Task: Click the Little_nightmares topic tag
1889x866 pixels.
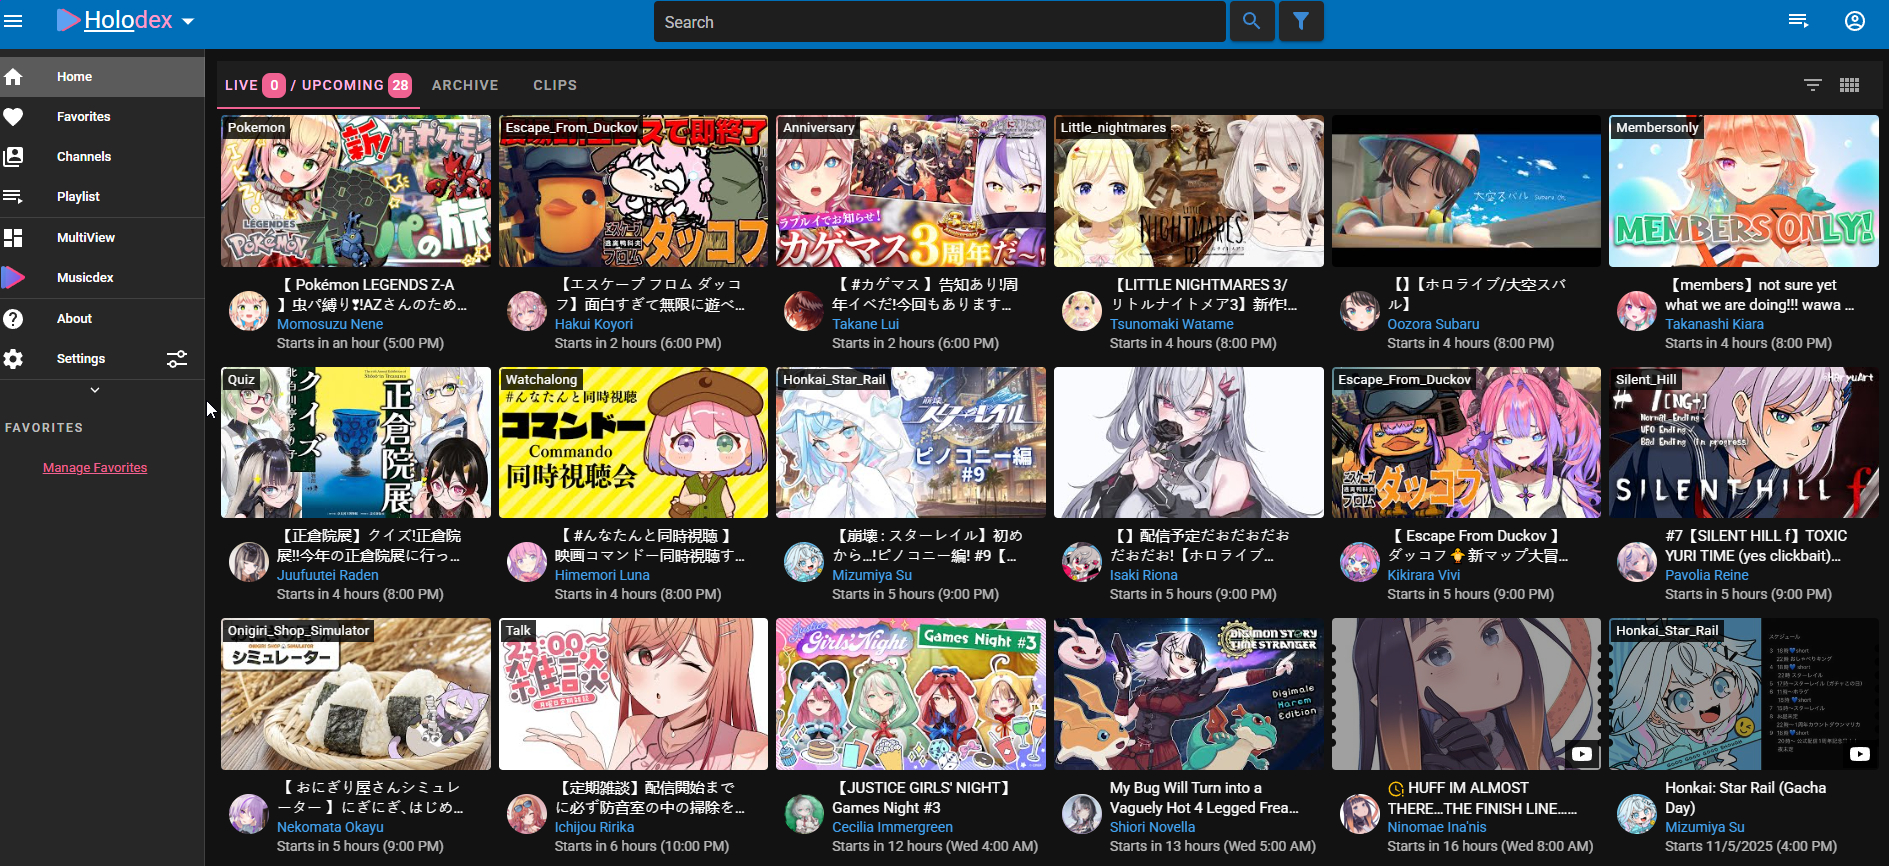Action: click(1113, 127)
